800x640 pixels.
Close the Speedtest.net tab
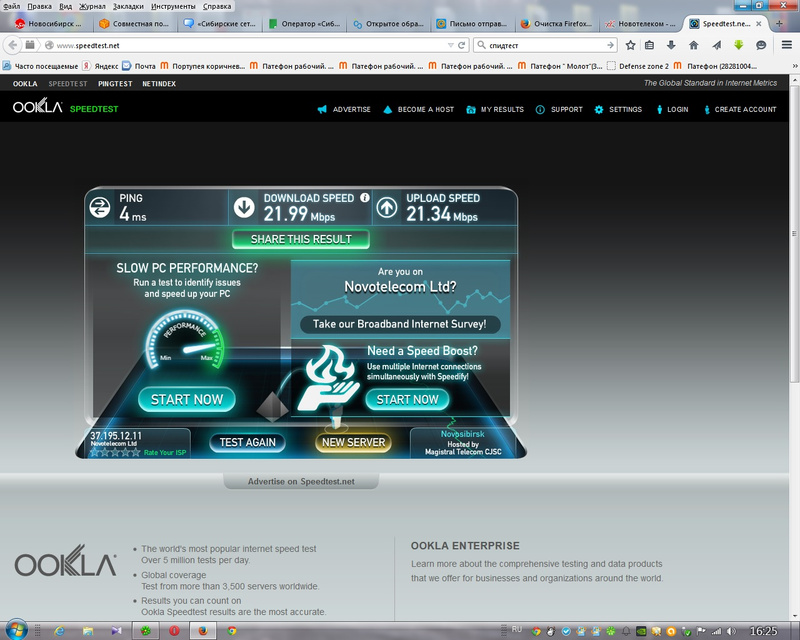point(759,23)
